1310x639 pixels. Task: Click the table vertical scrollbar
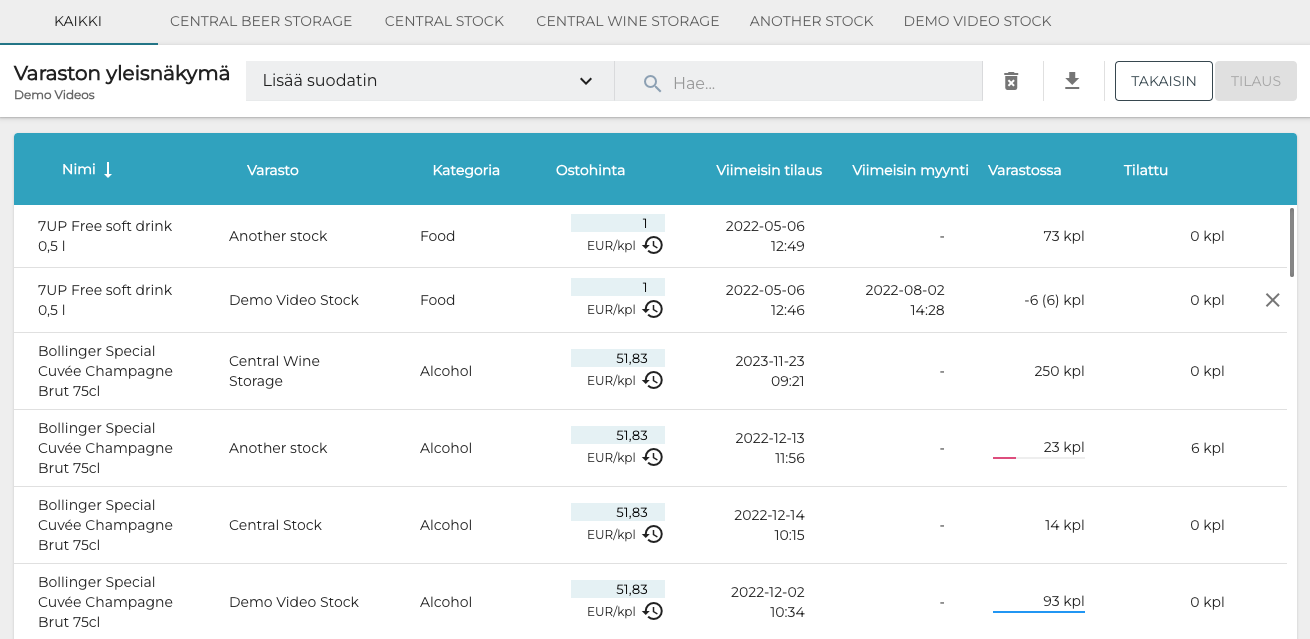(x=1292, y=240)
